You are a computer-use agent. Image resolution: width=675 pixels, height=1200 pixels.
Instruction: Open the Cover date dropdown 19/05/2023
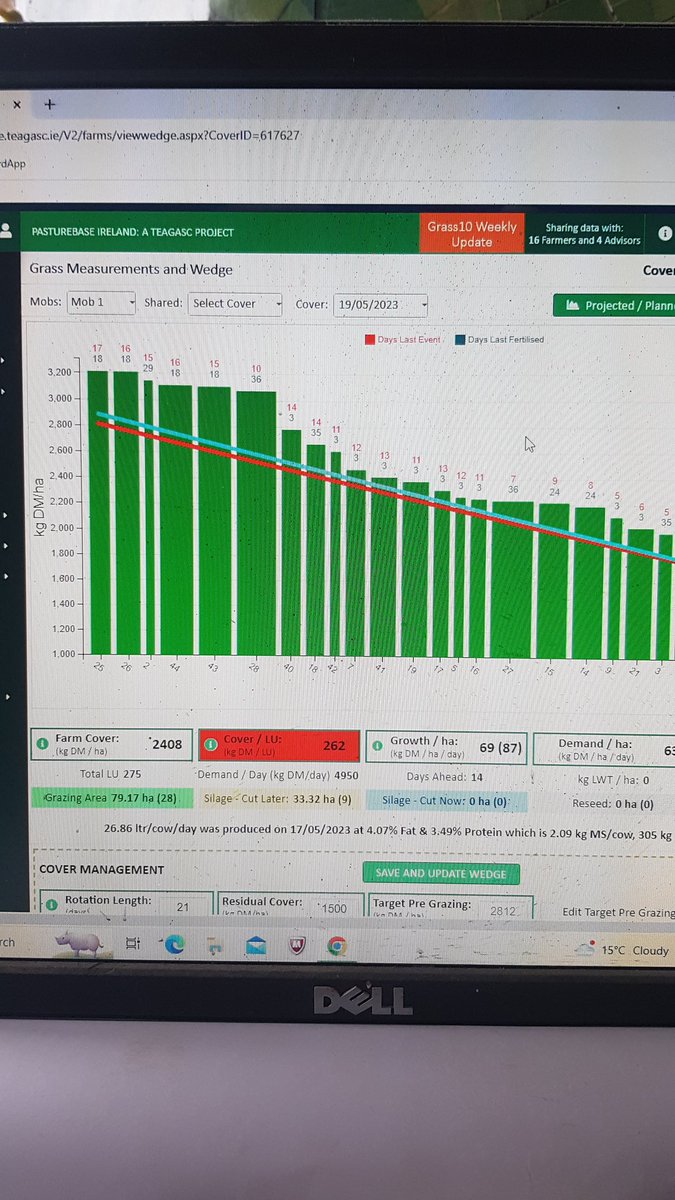[x=381, y=304]
